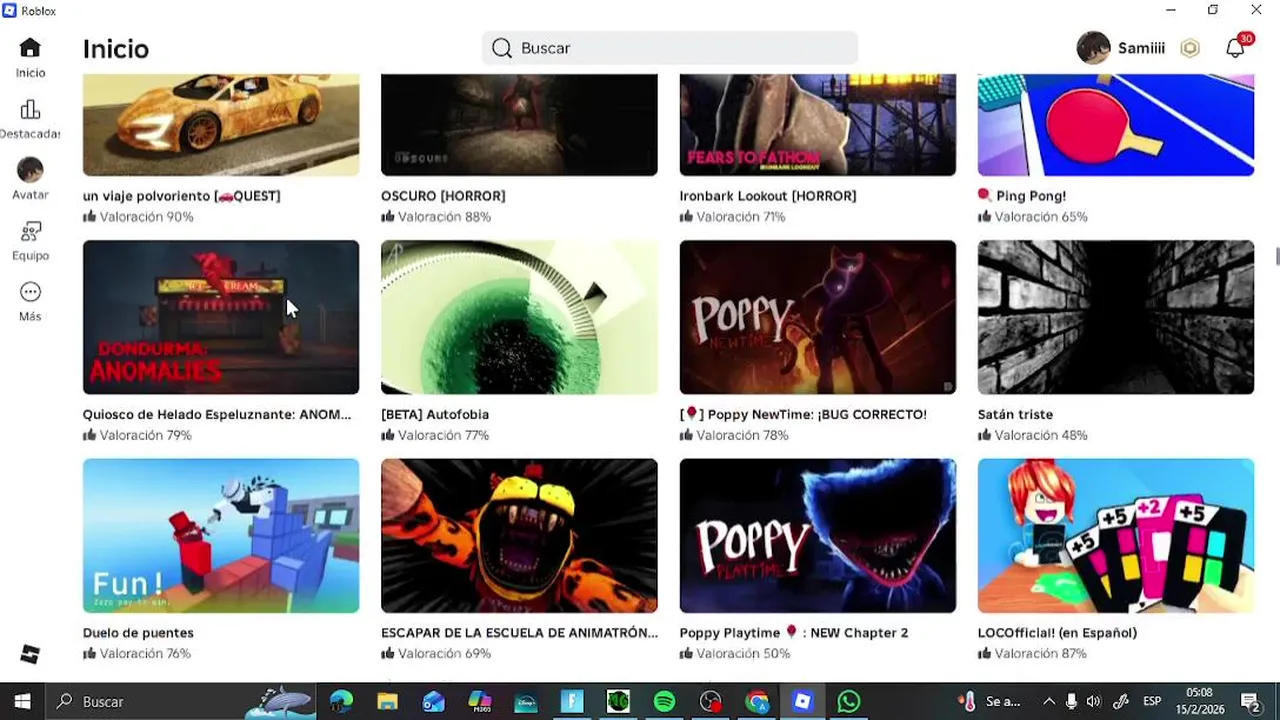
Task: Click title 'un viaje polvoriento [QUEST]'
Action: pos(182,196)
